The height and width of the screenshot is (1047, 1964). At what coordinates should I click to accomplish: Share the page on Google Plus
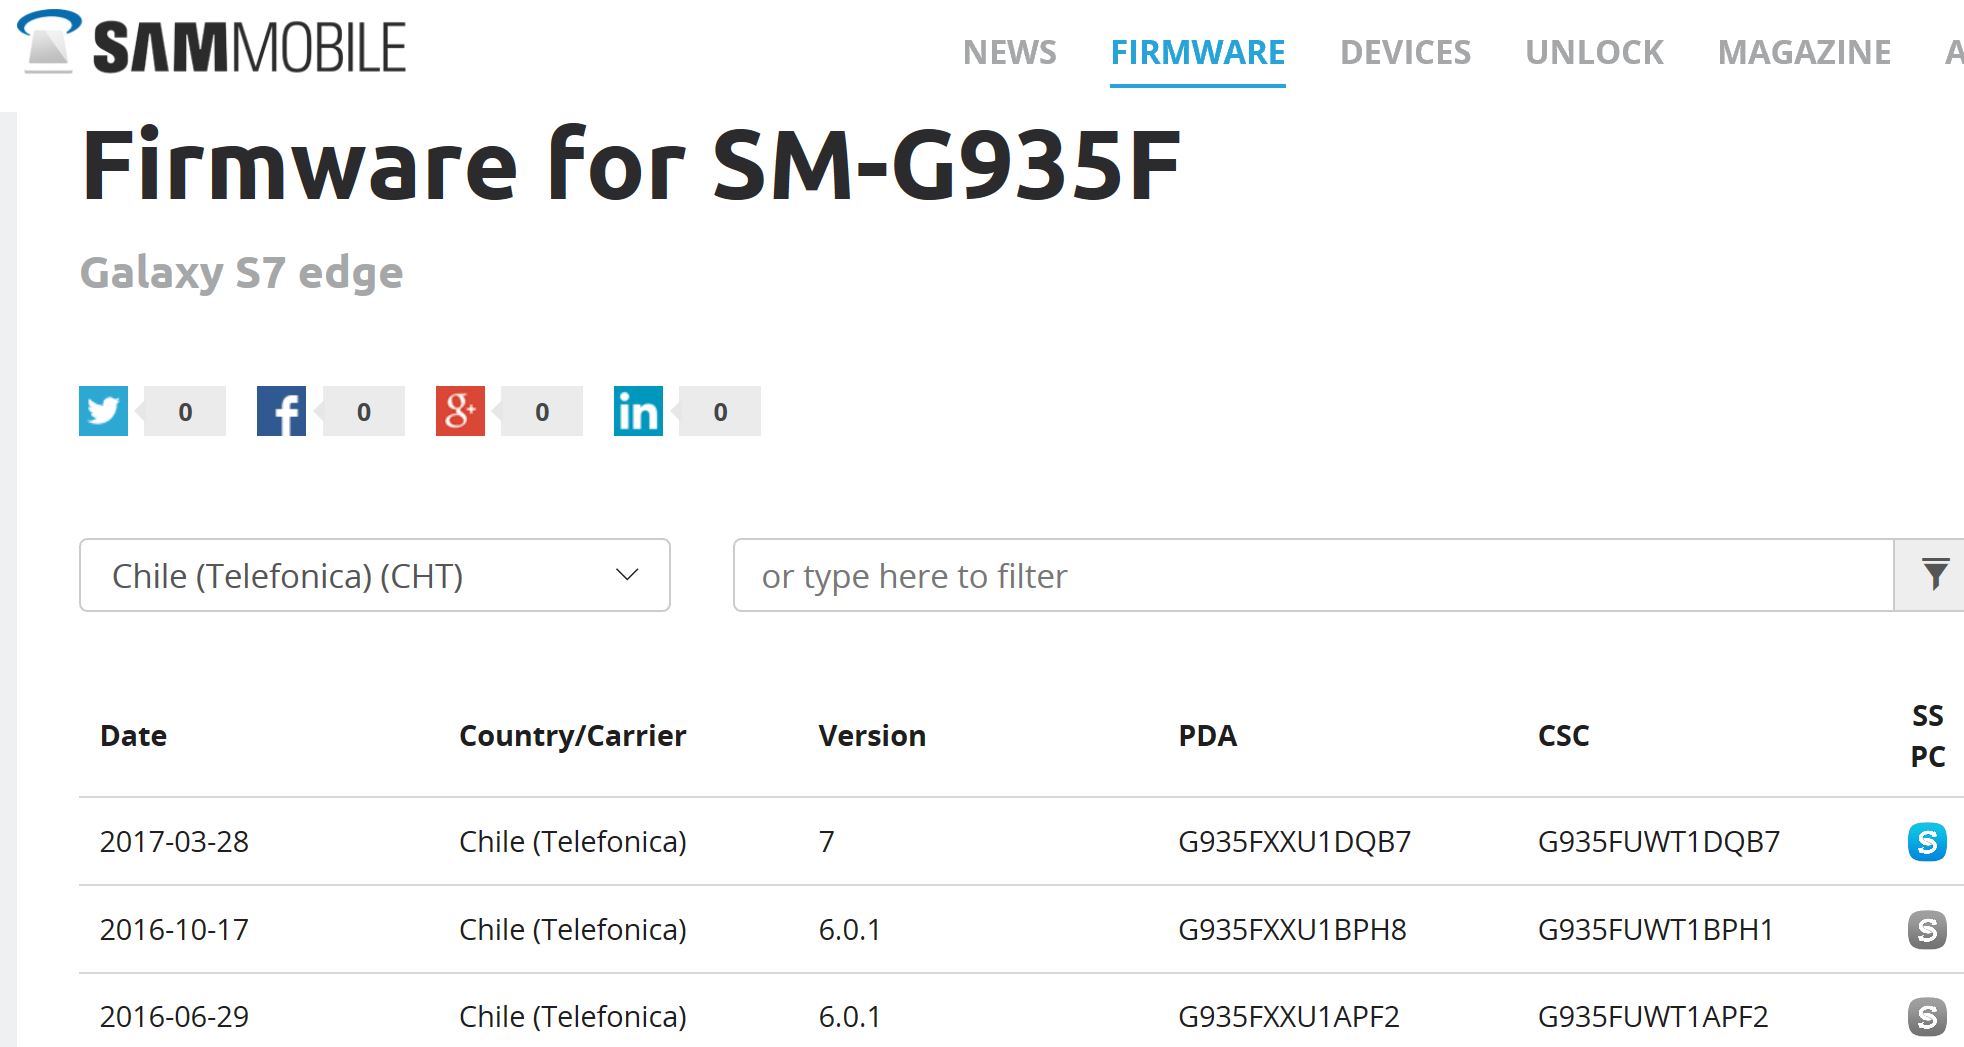460,411
